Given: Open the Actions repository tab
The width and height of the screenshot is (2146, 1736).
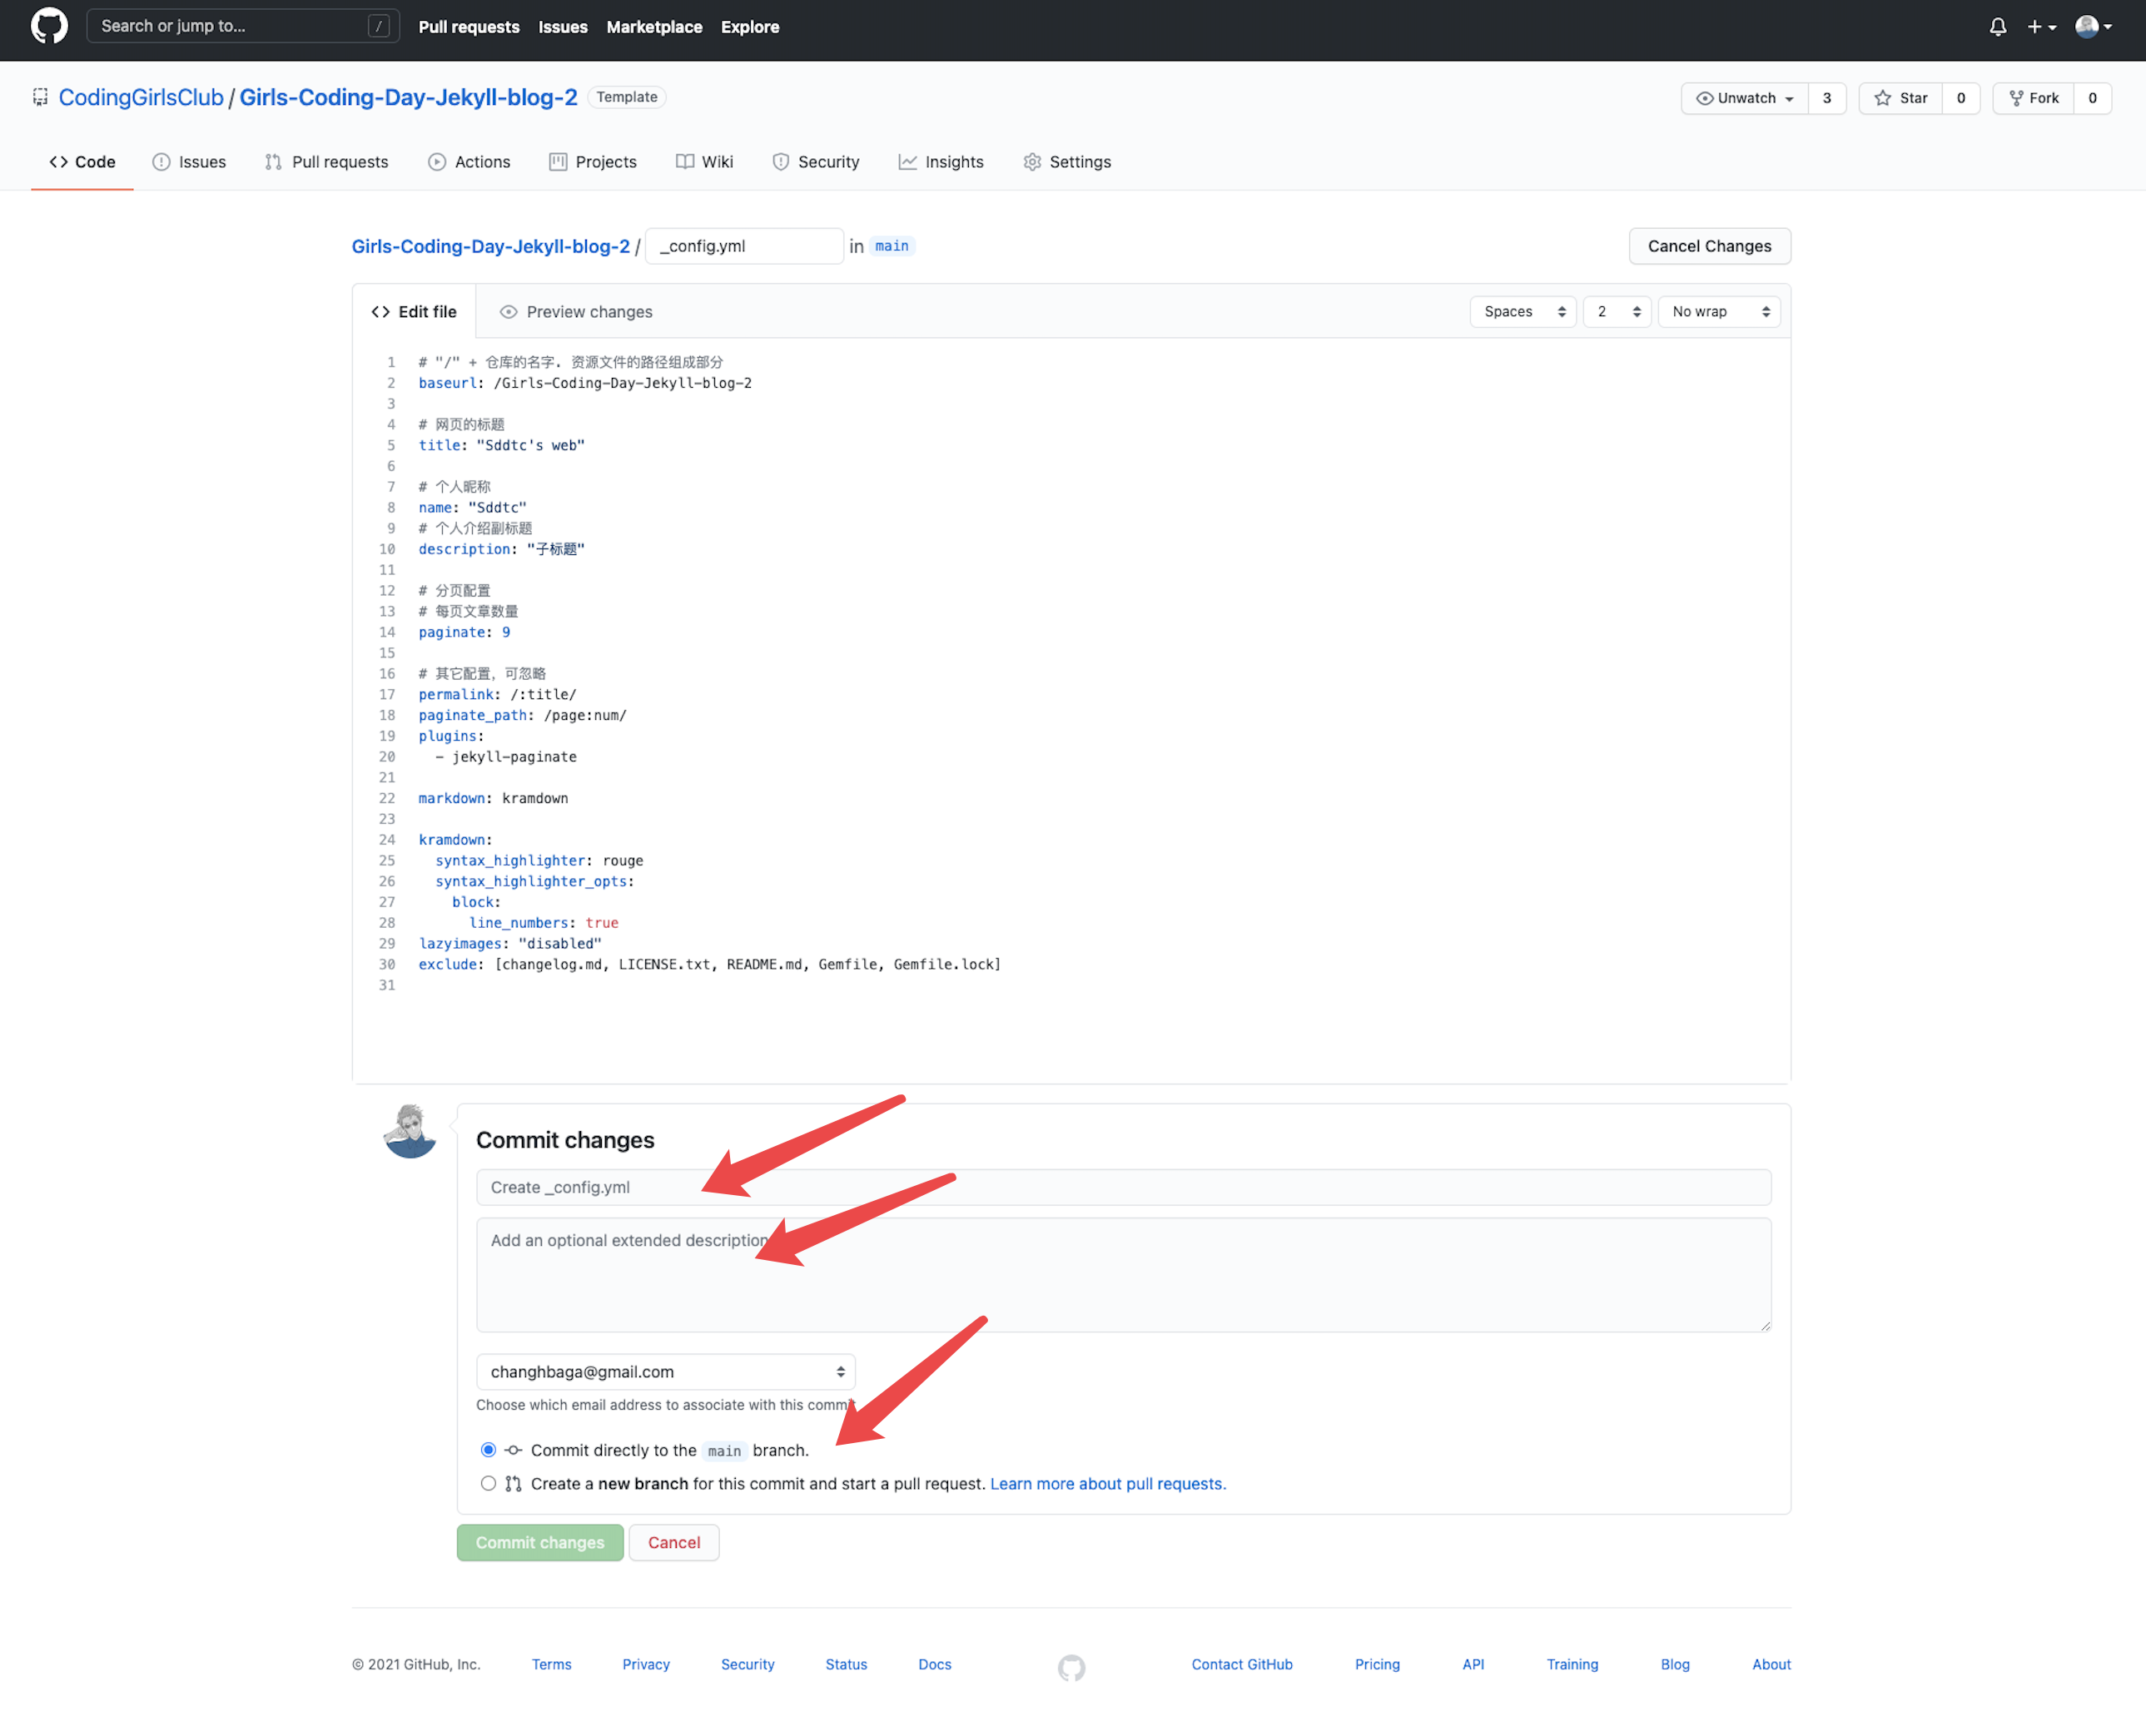Looking at the screenshot, I should click(469, 162).
